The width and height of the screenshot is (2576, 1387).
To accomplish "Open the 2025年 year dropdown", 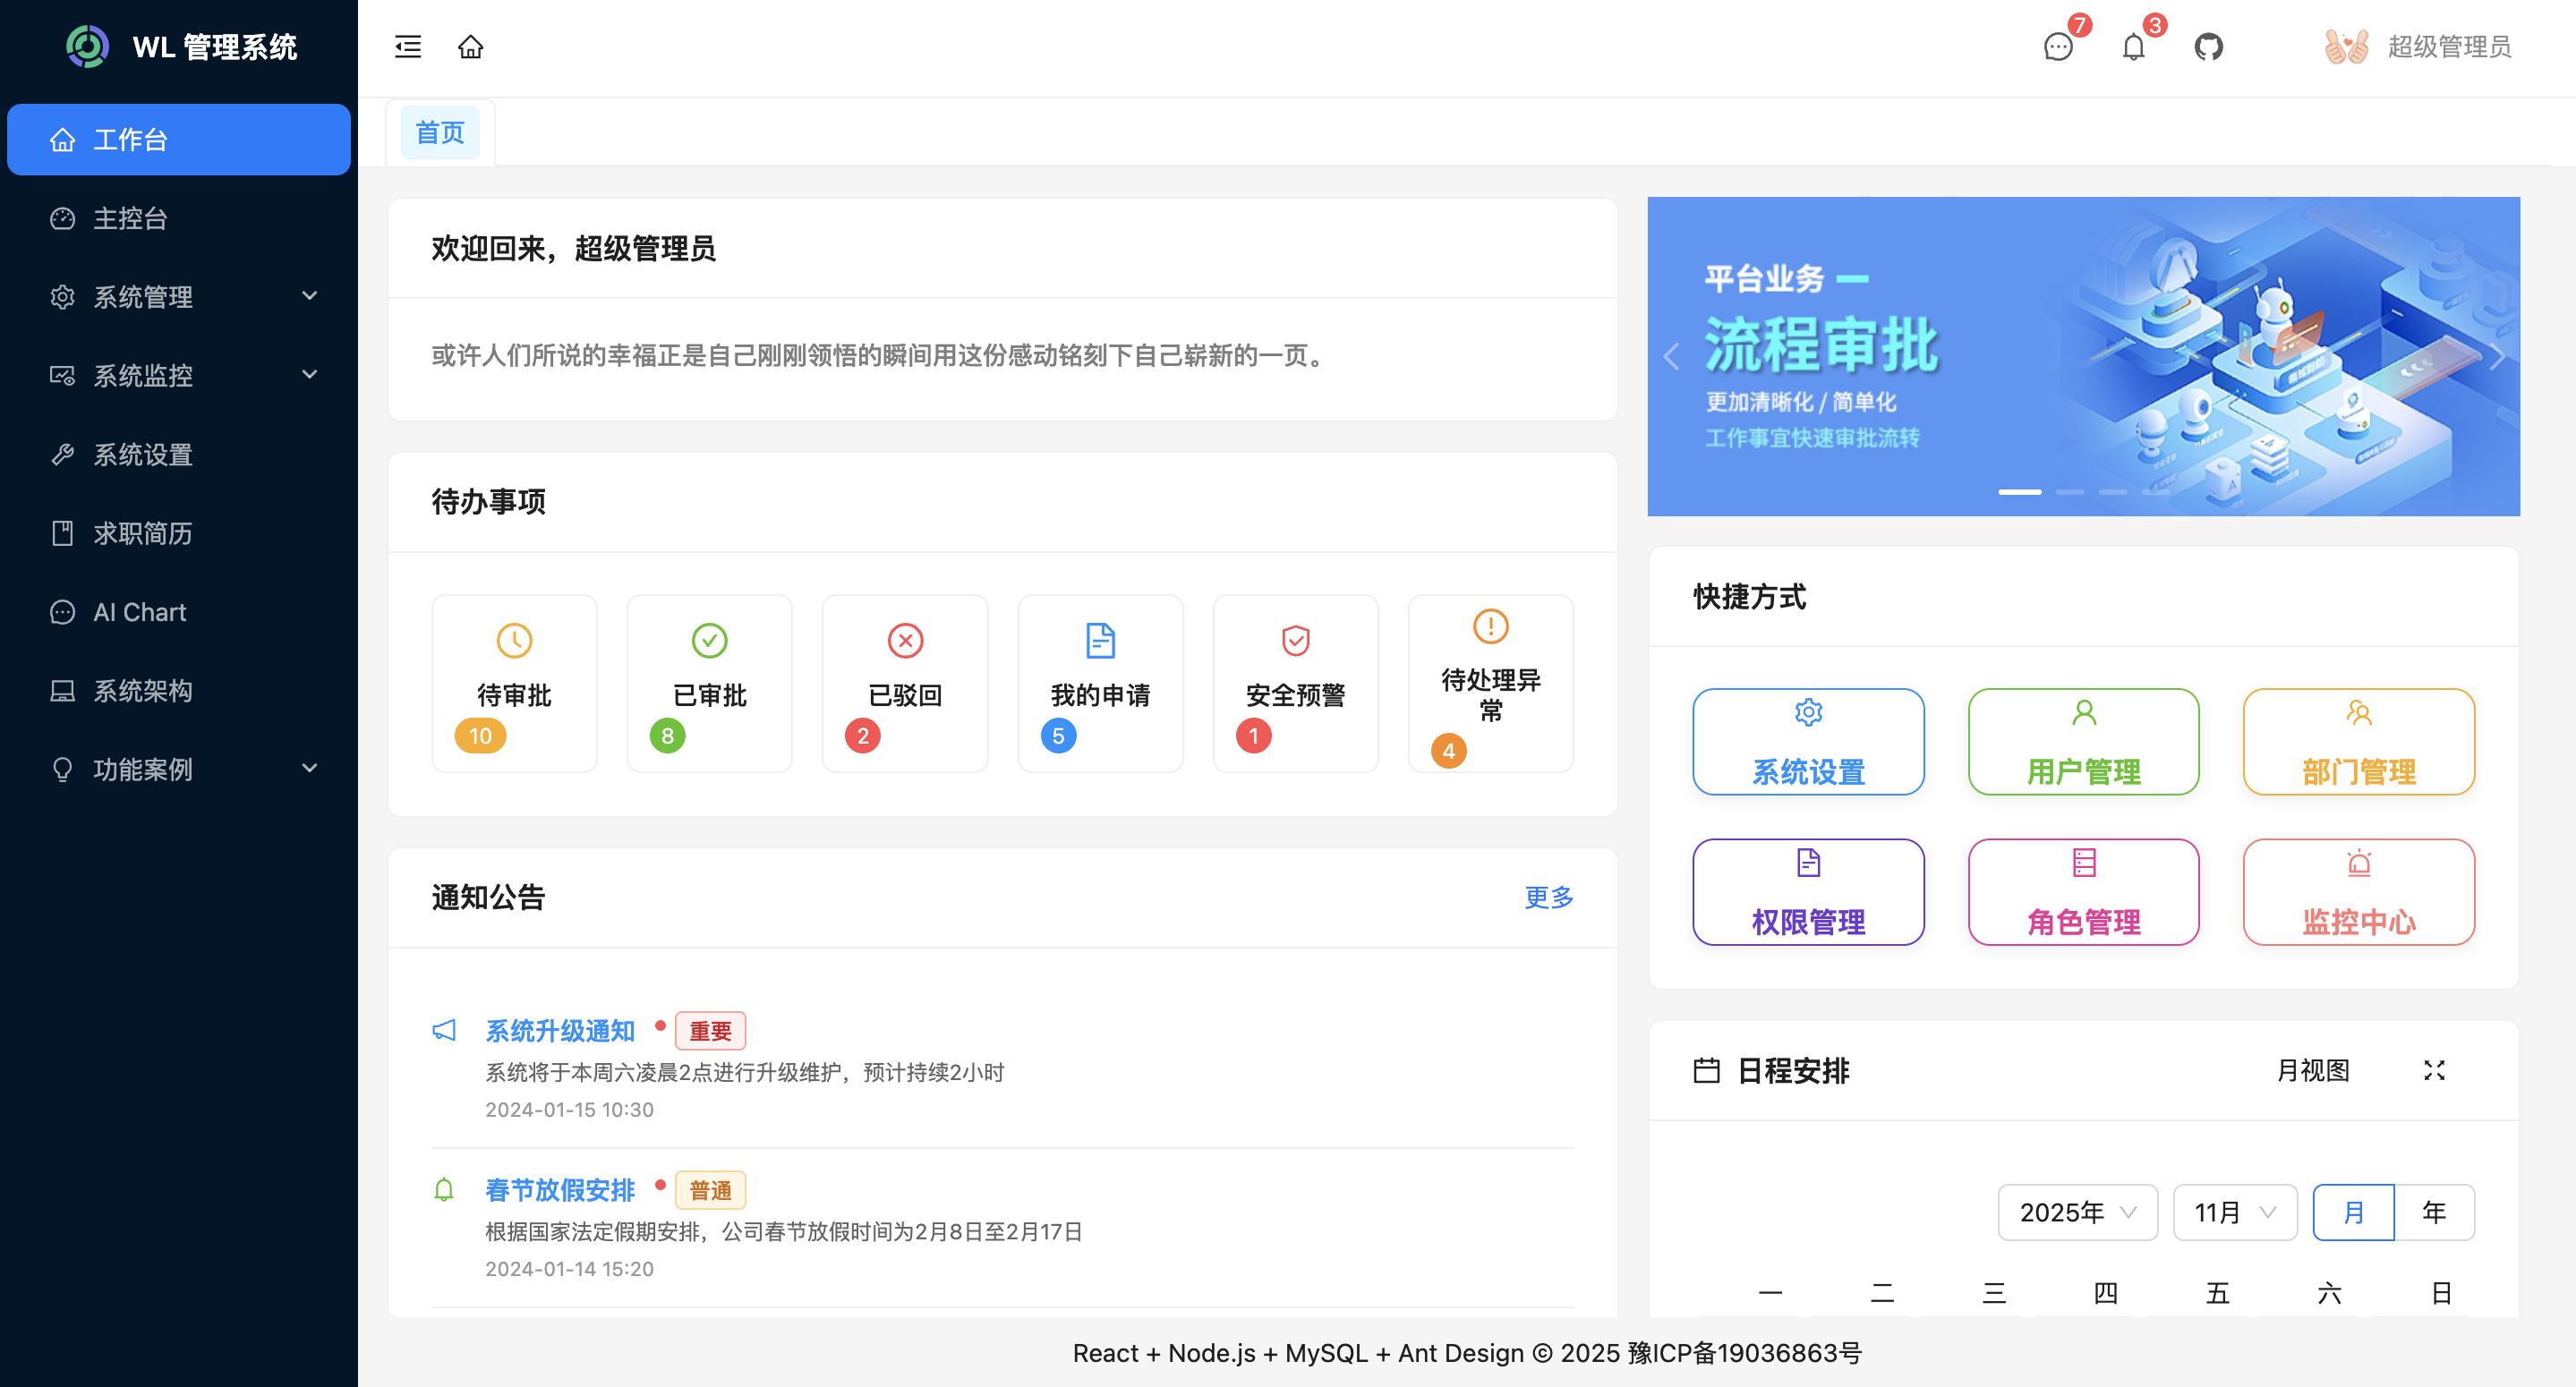I will coord(2077,1212).
